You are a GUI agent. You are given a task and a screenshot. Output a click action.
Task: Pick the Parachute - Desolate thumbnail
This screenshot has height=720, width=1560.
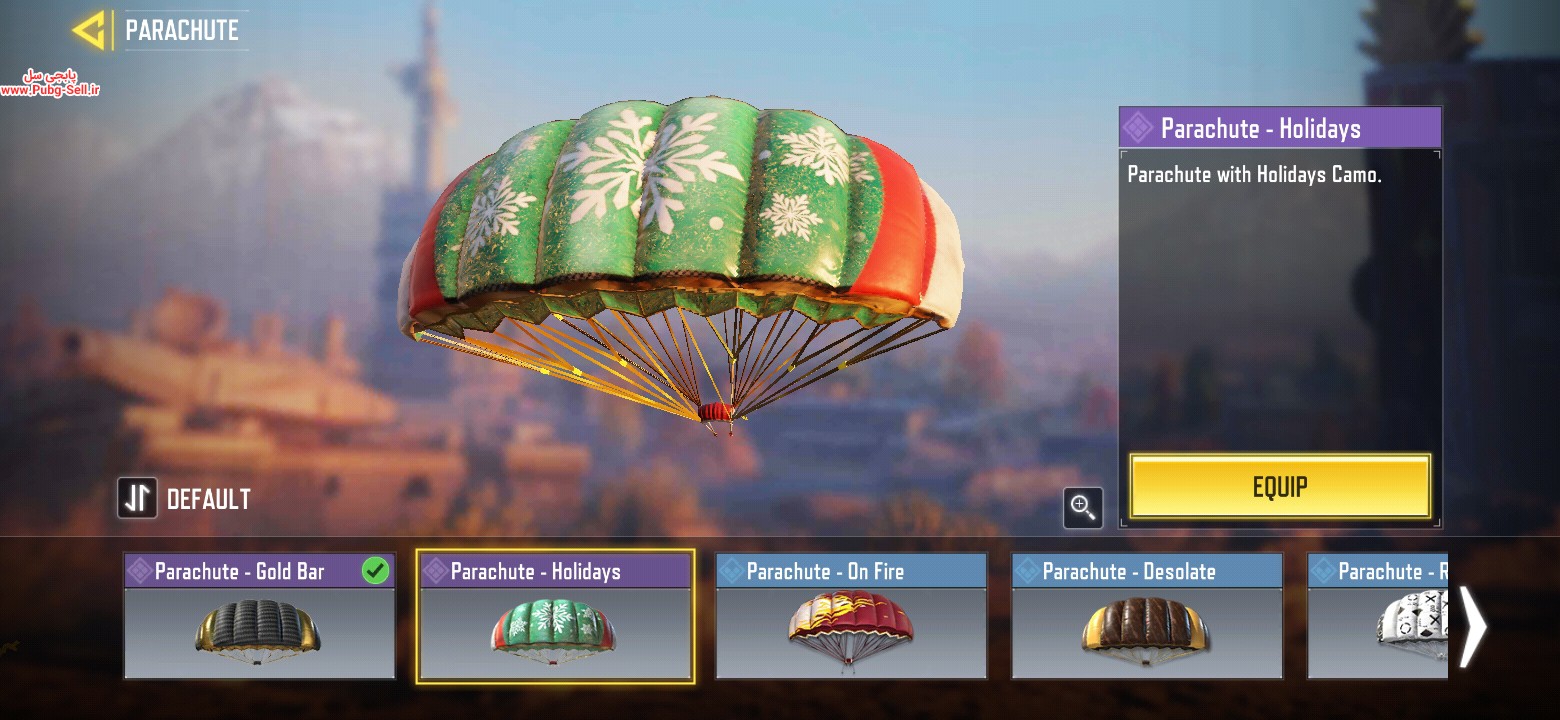[1147, 616]
